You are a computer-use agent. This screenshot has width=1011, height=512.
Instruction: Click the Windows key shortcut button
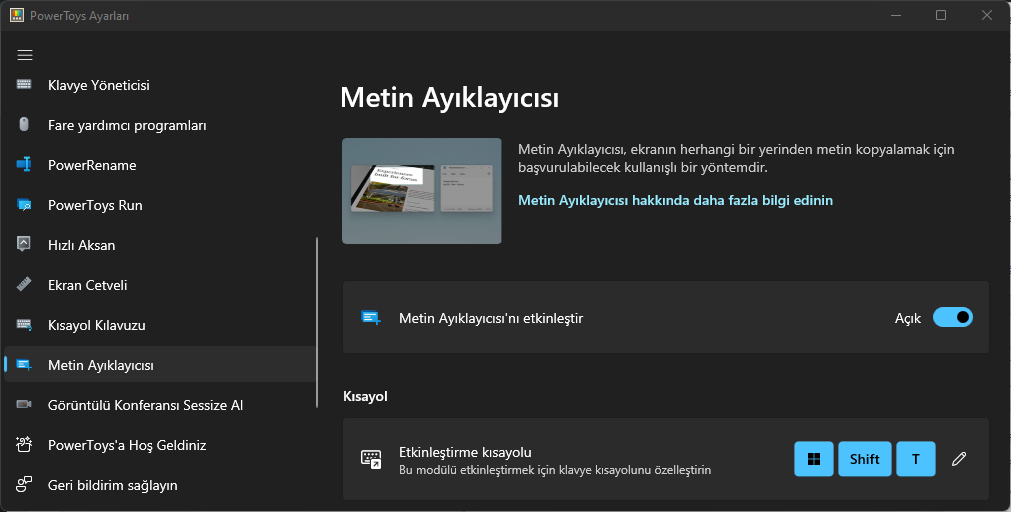pos(814,459)
